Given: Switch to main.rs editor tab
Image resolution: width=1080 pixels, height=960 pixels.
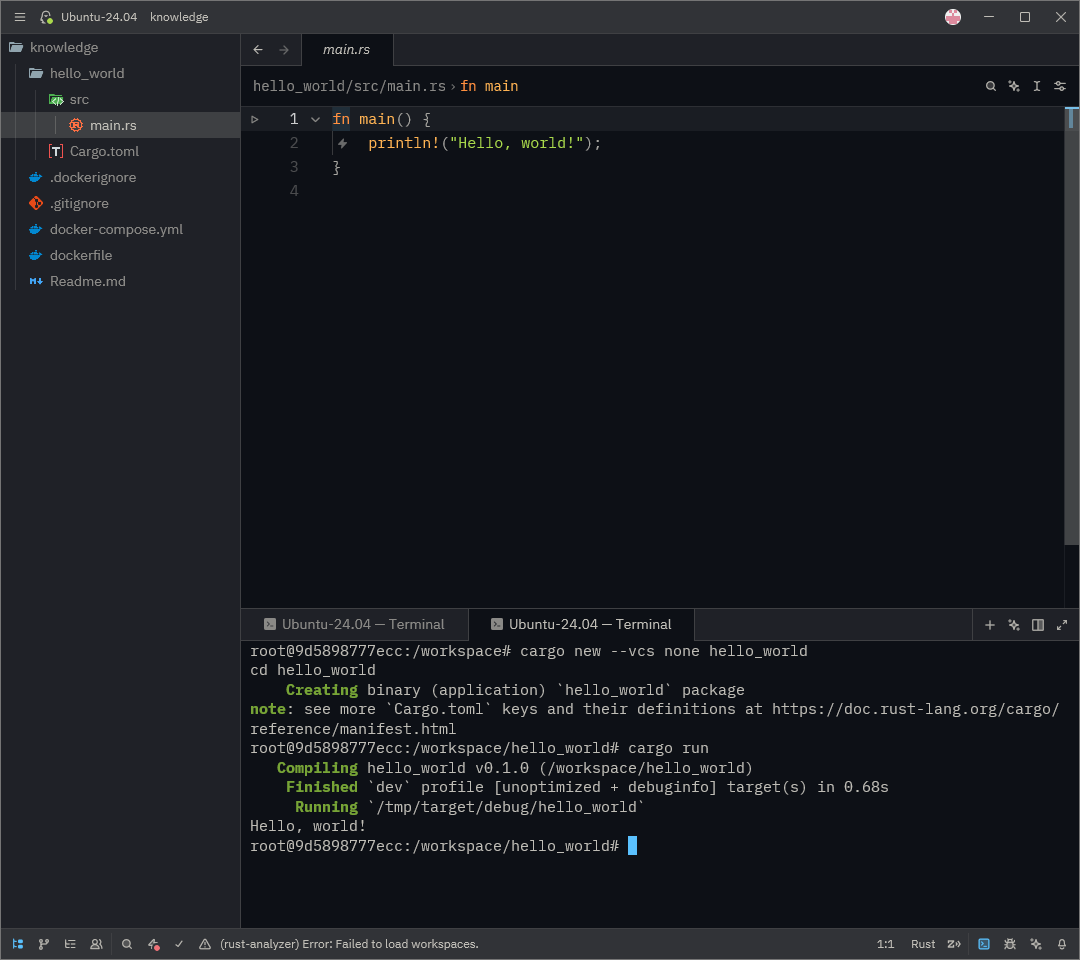Looking at the screenshot, I should pyautogui.click(x=347, y=50).
